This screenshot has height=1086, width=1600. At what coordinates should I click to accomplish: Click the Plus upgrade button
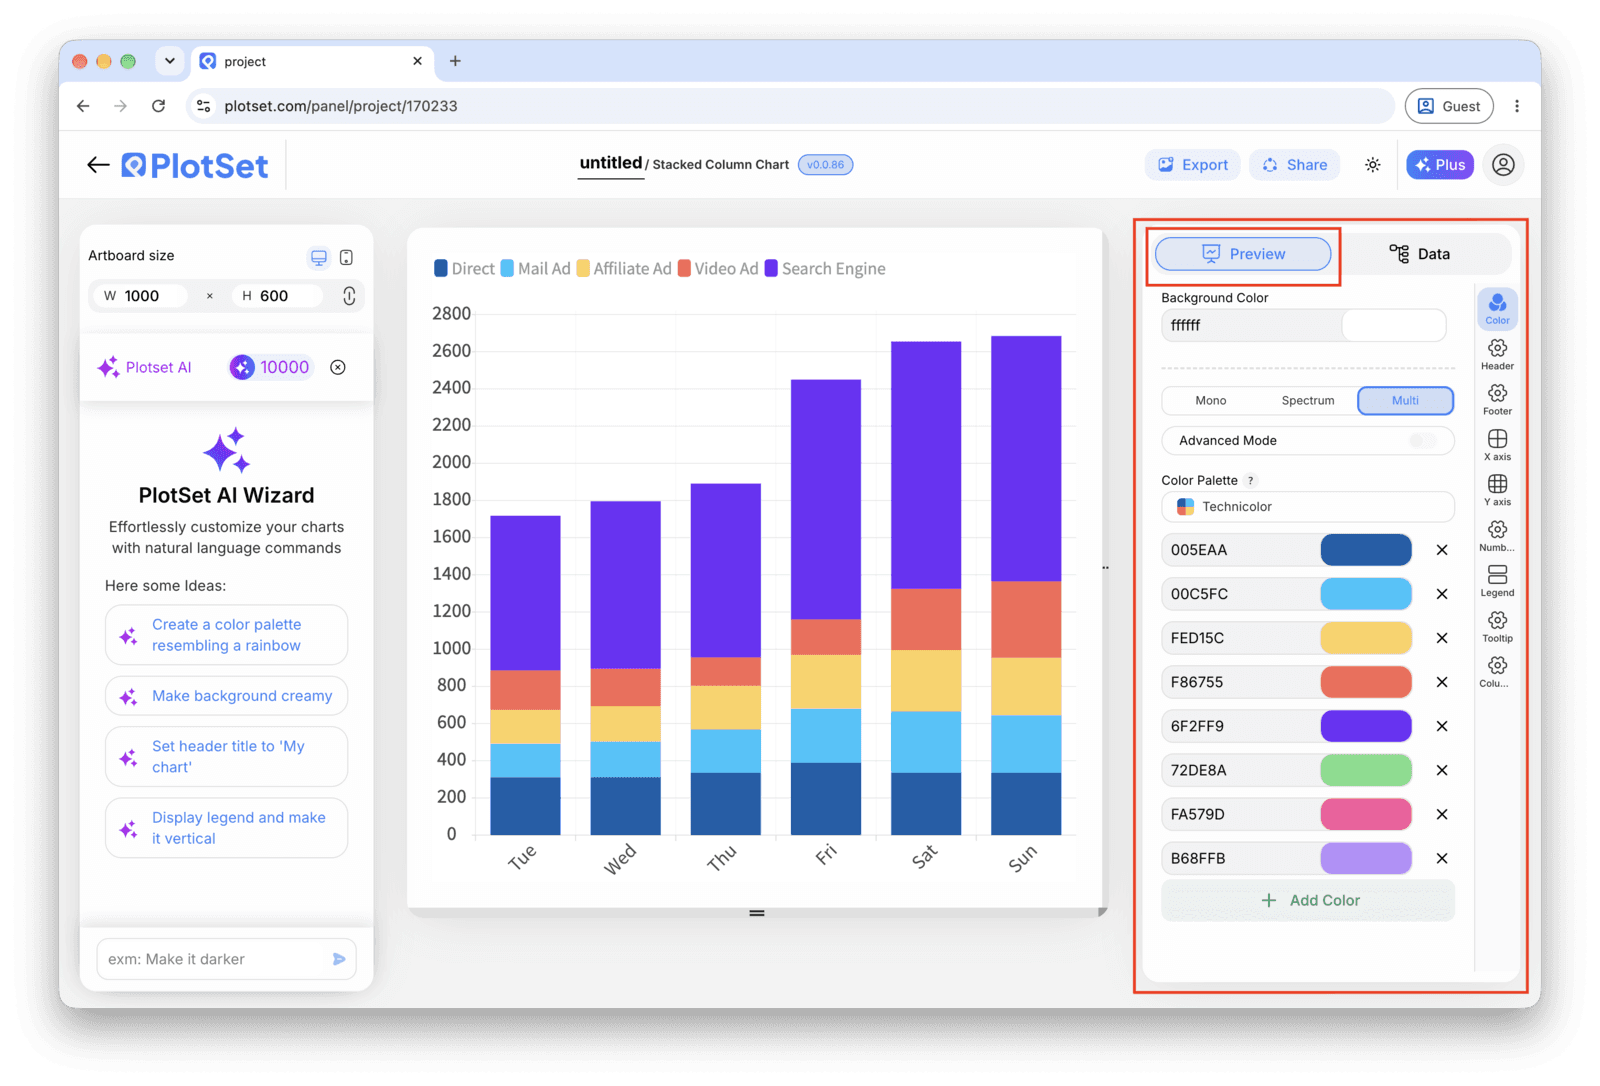click(1440, 165)
